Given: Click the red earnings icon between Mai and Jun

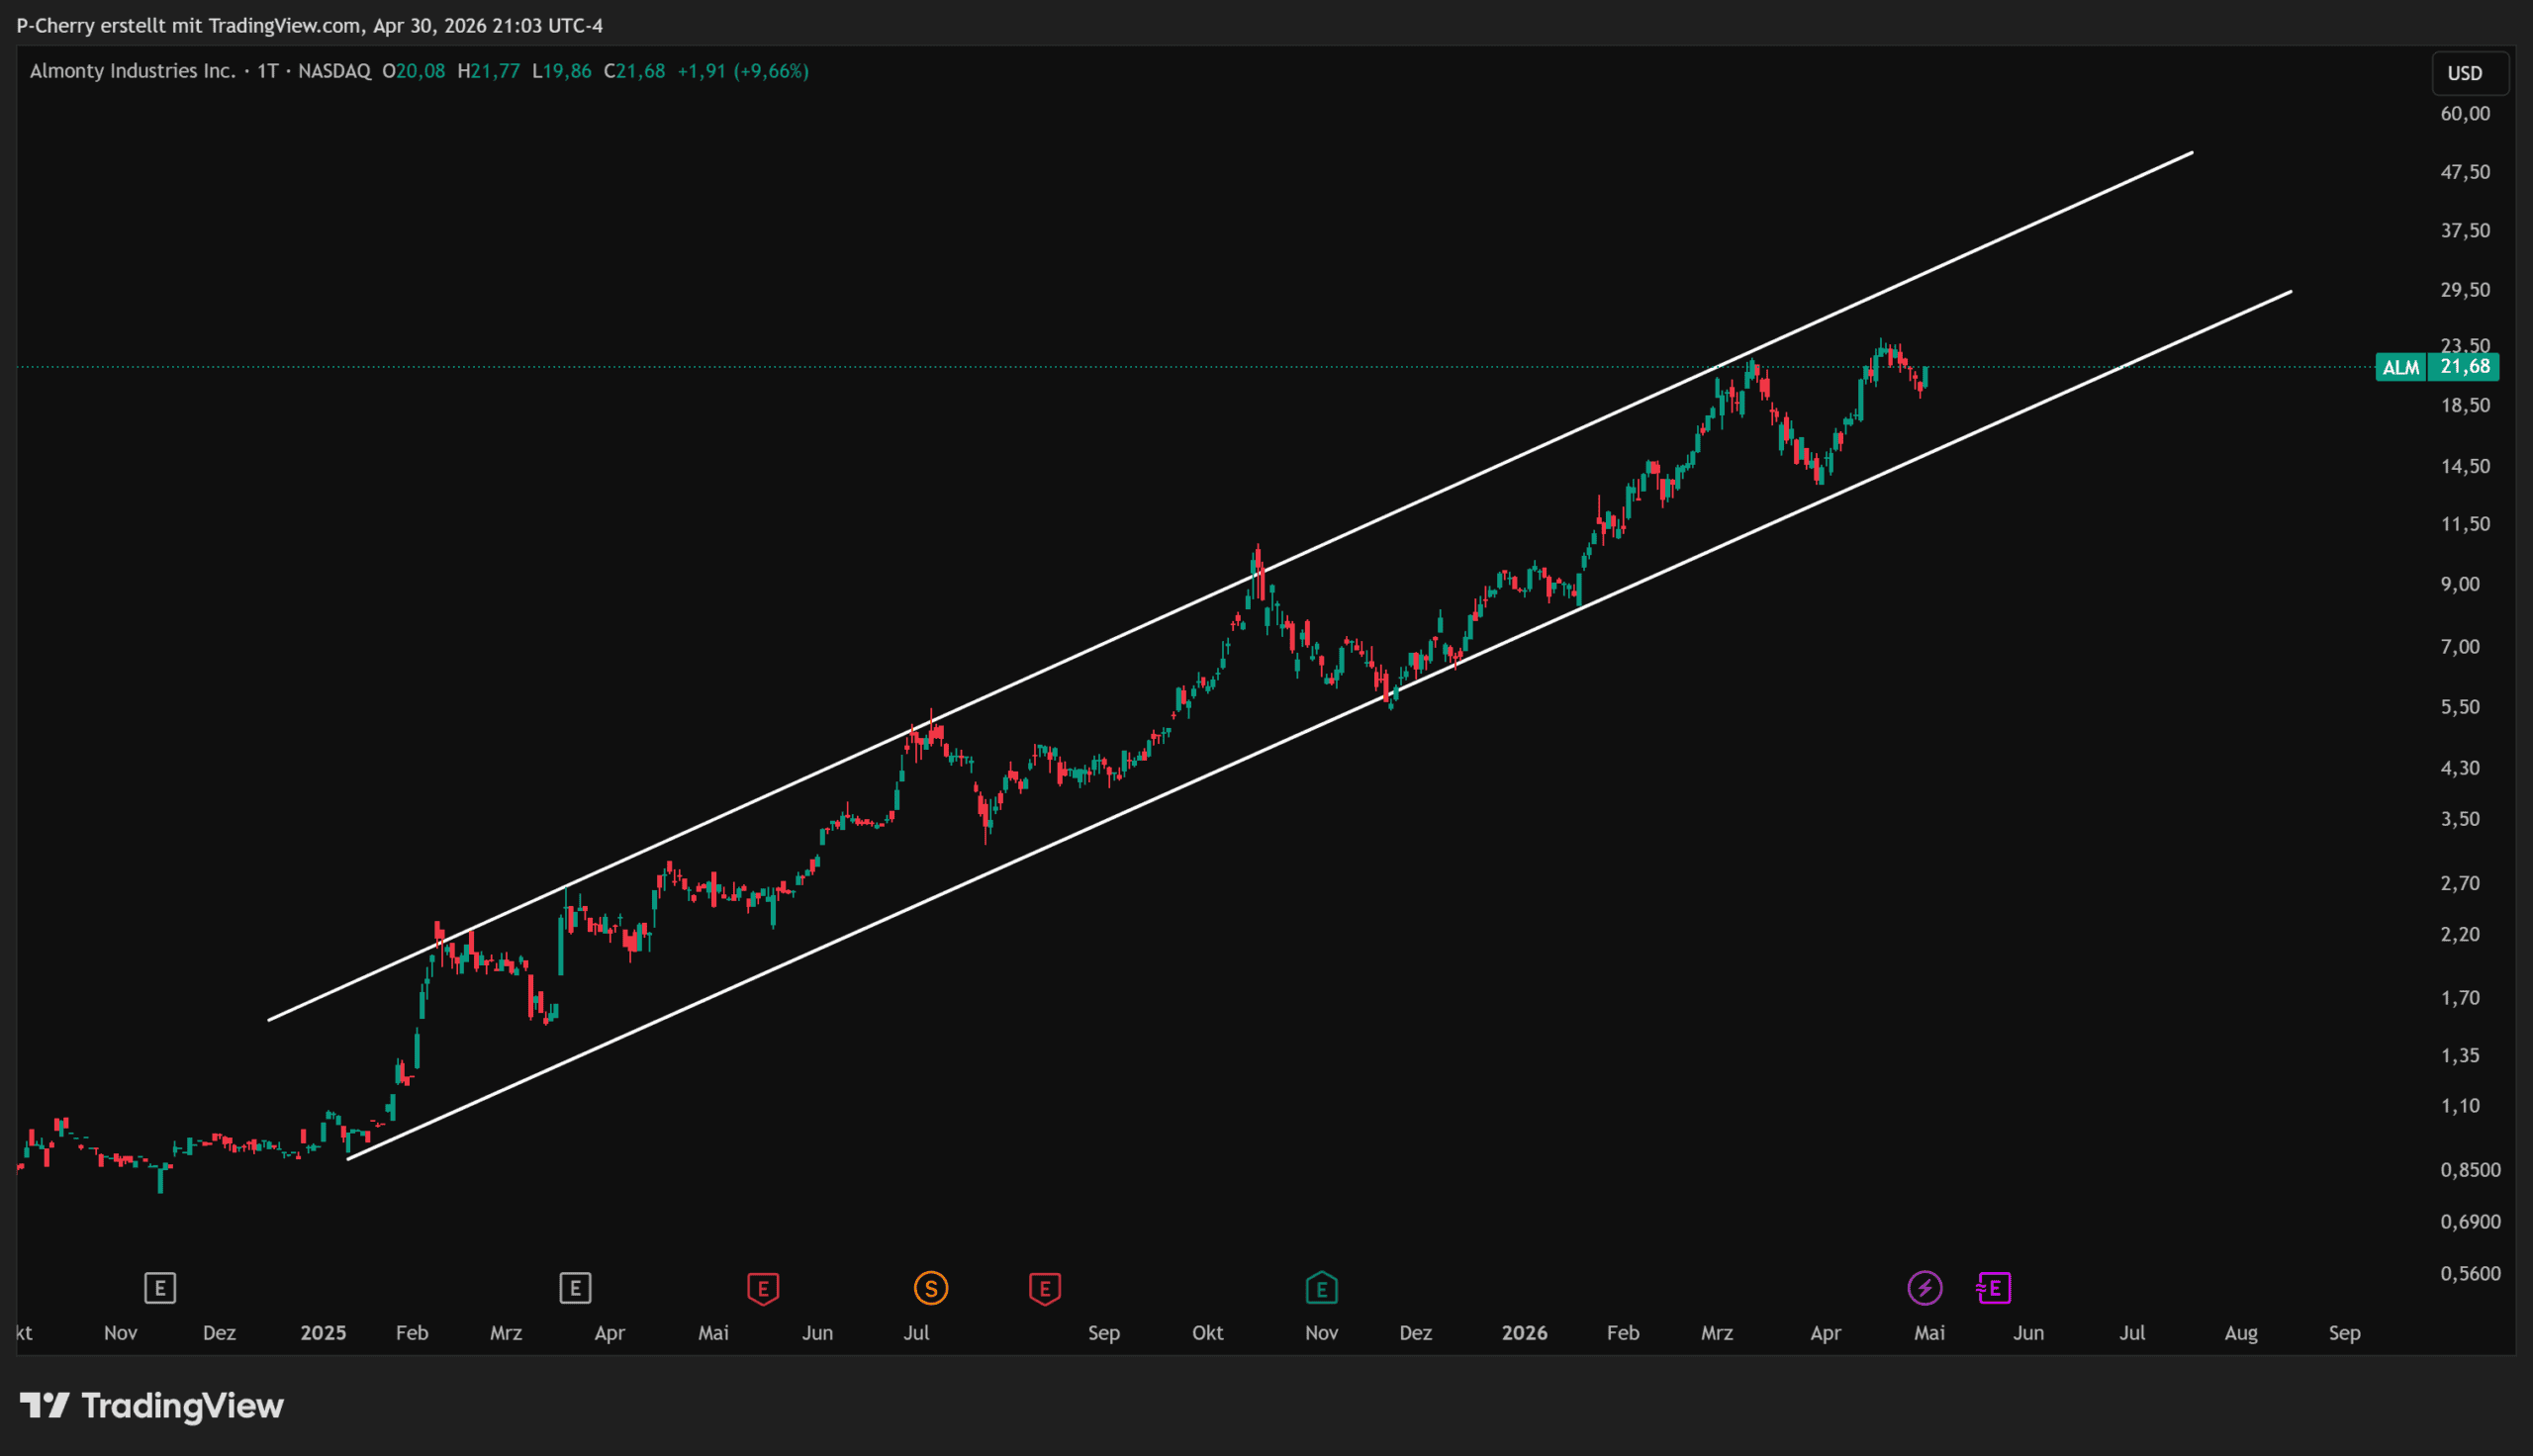Looking at the screenshot, I should pyautogui.click(x=763, y=1288).
